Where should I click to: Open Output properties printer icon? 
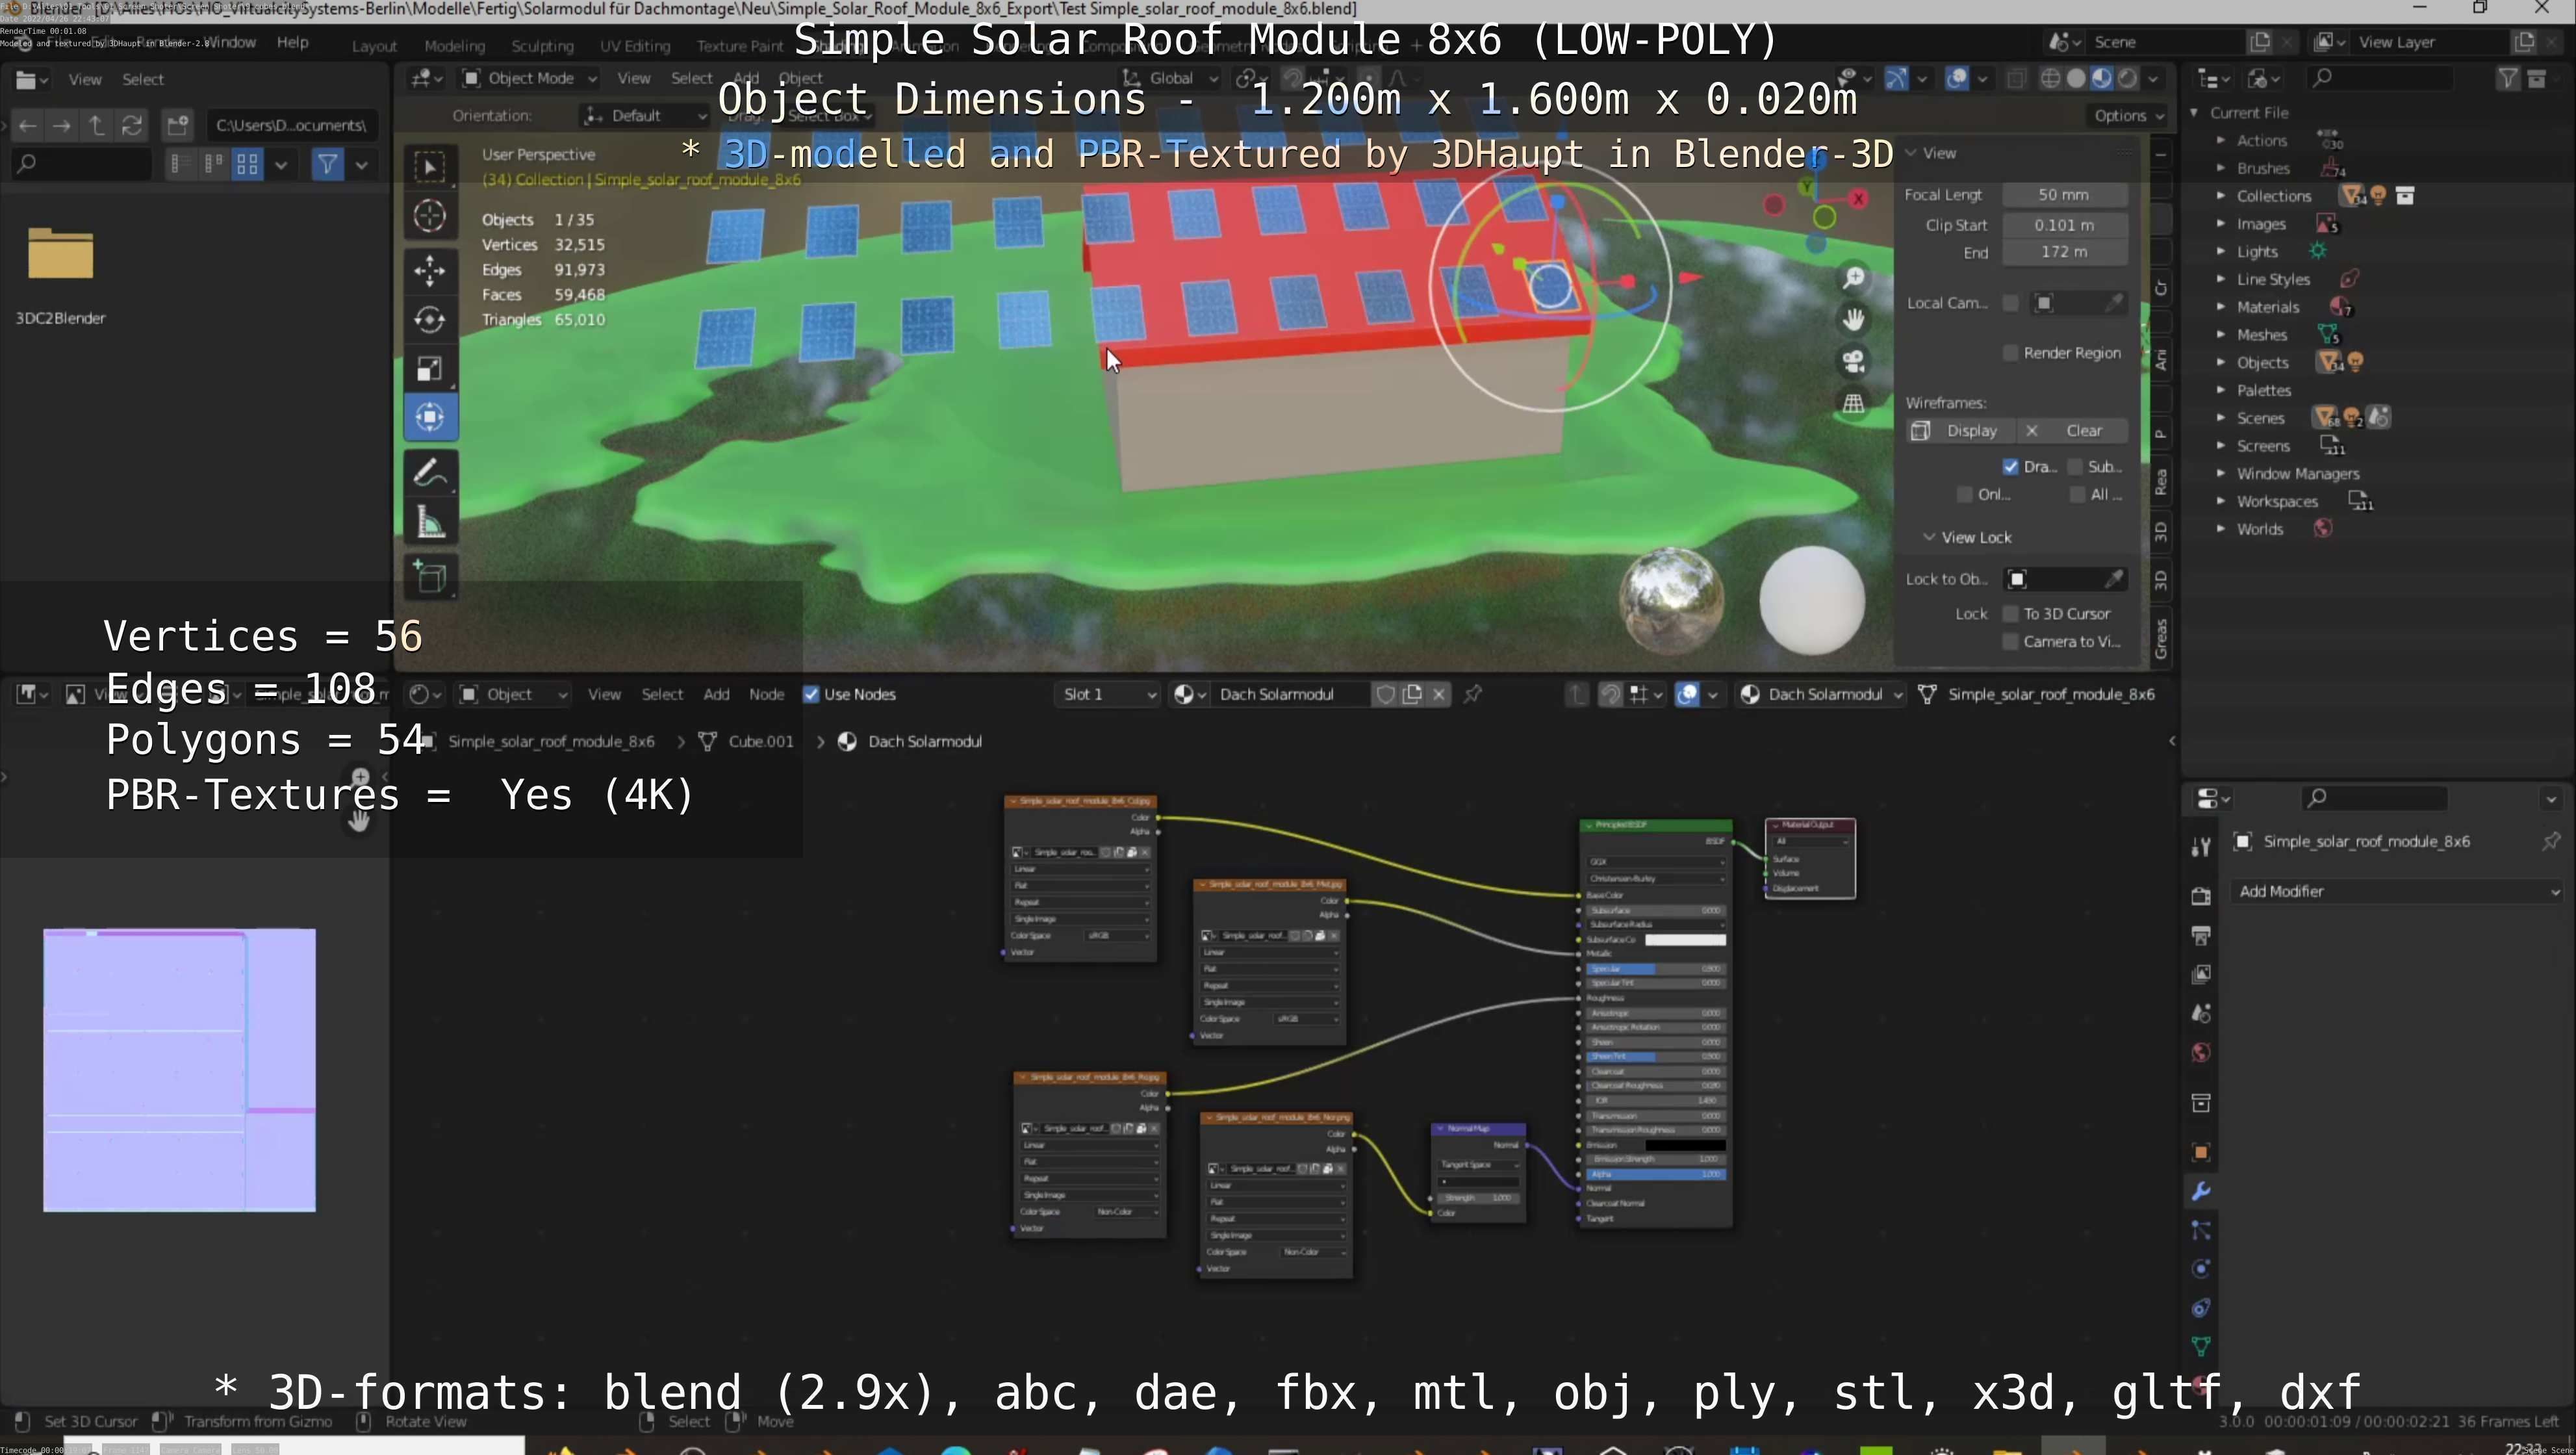click(2200, 935)
